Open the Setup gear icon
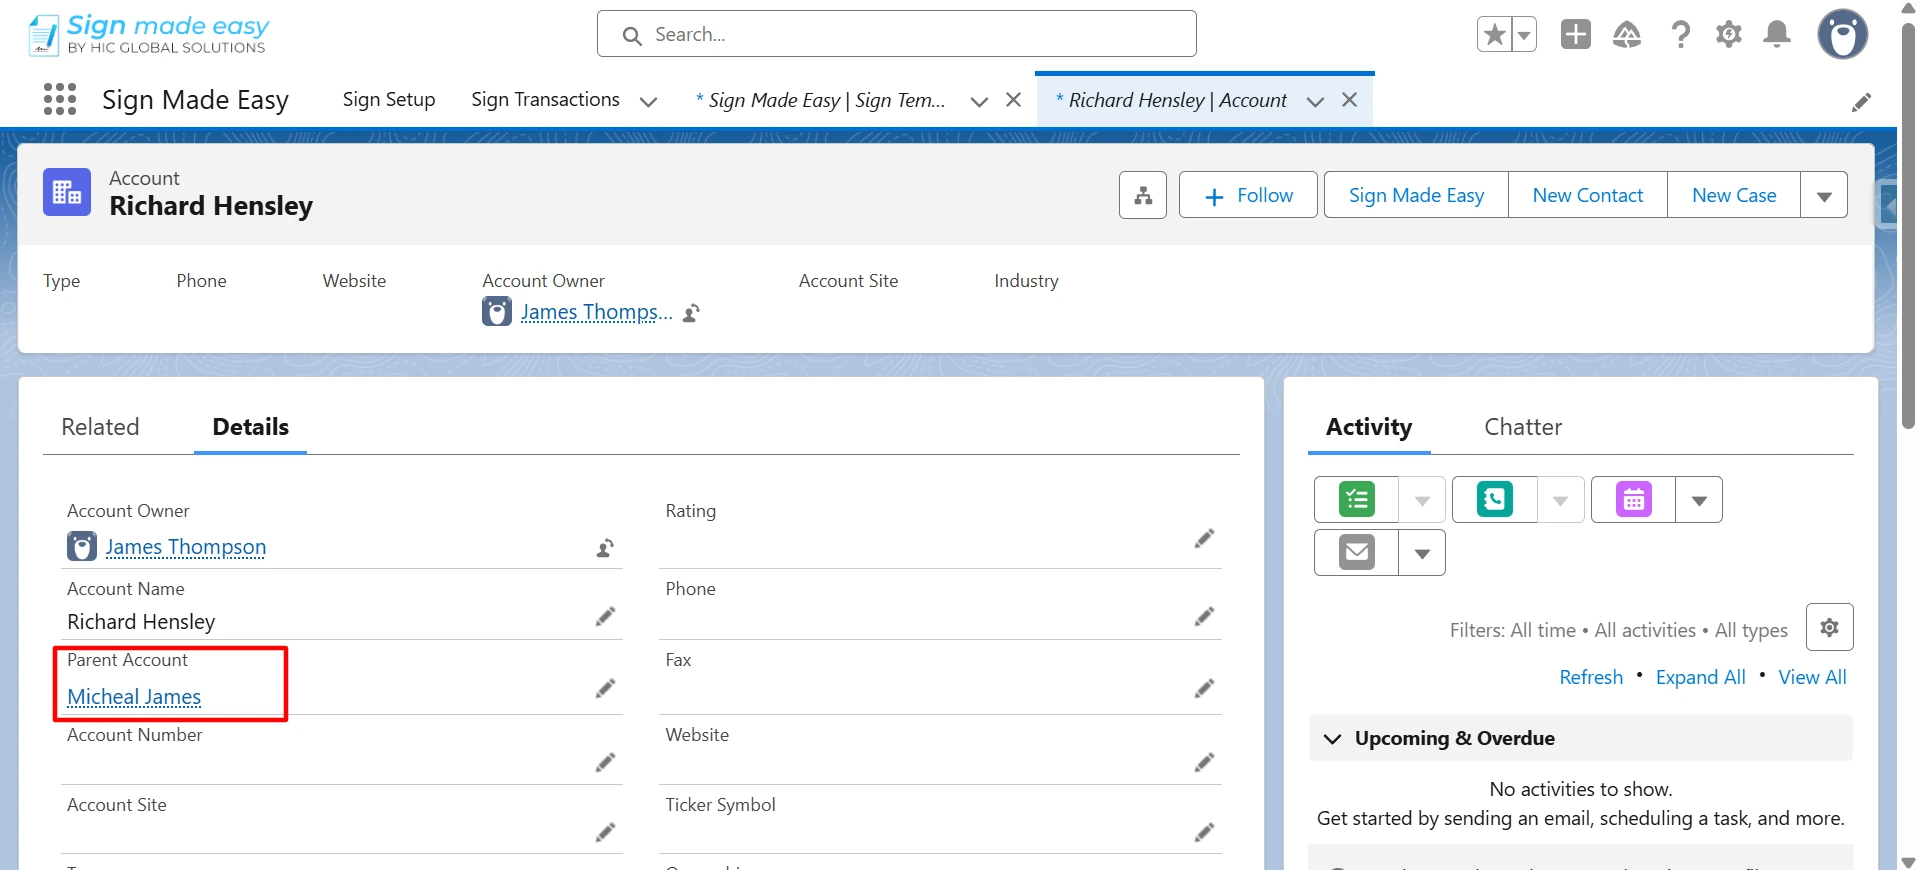Image resolution: width=1918 pixels, height=870 pixels. 1729,35
